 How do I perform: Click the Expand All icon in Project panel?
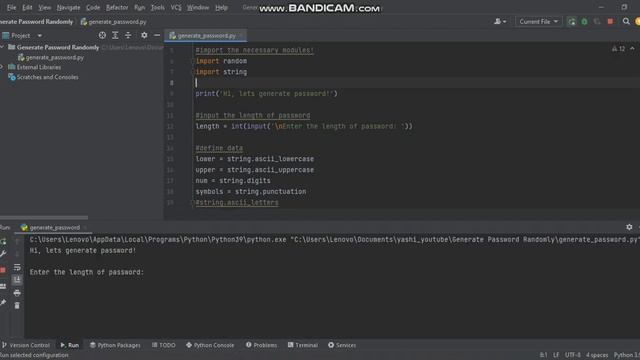coord(115,36)
